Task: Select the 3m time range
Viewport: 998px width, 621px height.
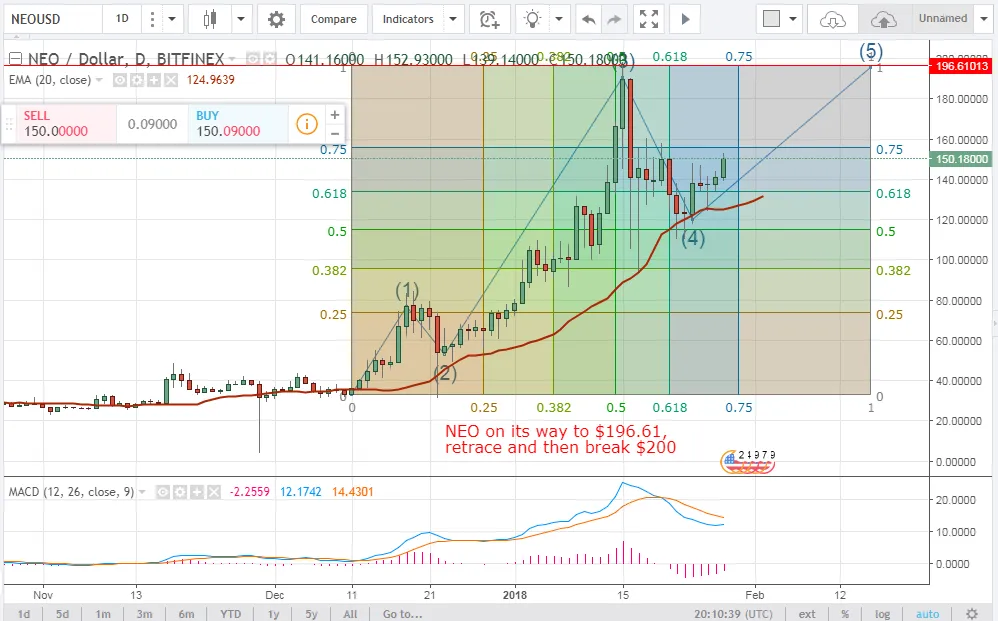Action: pyautogui.click(x=144, y=614)
